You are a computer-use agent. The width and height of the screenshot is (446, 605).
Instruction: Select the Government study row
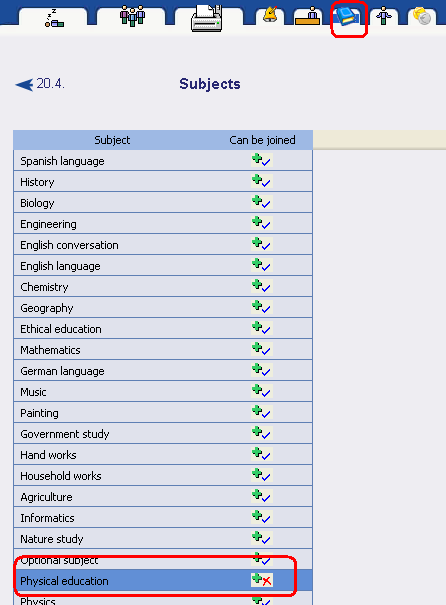click(x=163, y=434)
